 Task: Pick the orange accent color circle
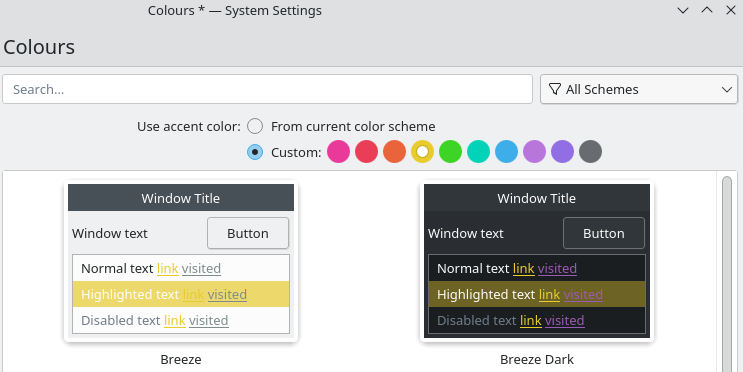click(394, 152)
